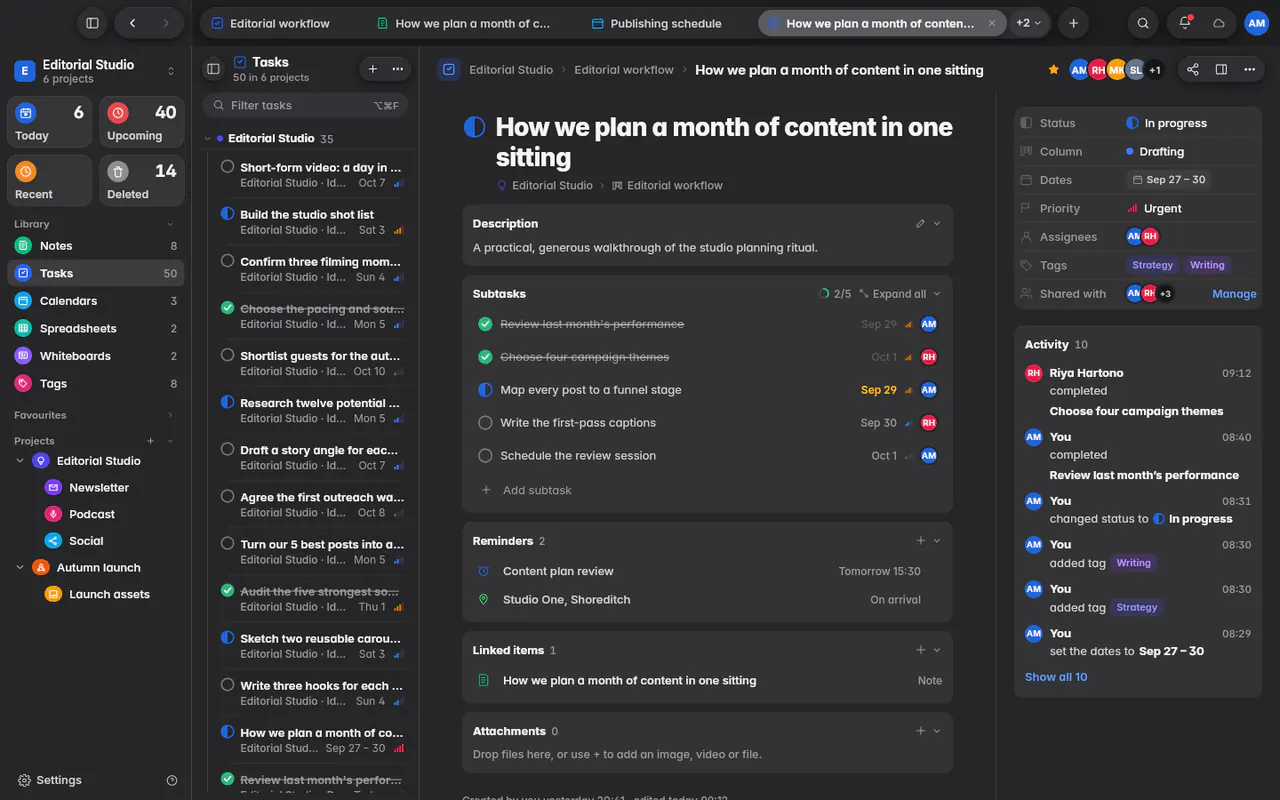The height and width of the screenshot is (800, 1280).
Task: Complete 'Shortlist guests for the aut...' task
Action: [x=227, y=355]
